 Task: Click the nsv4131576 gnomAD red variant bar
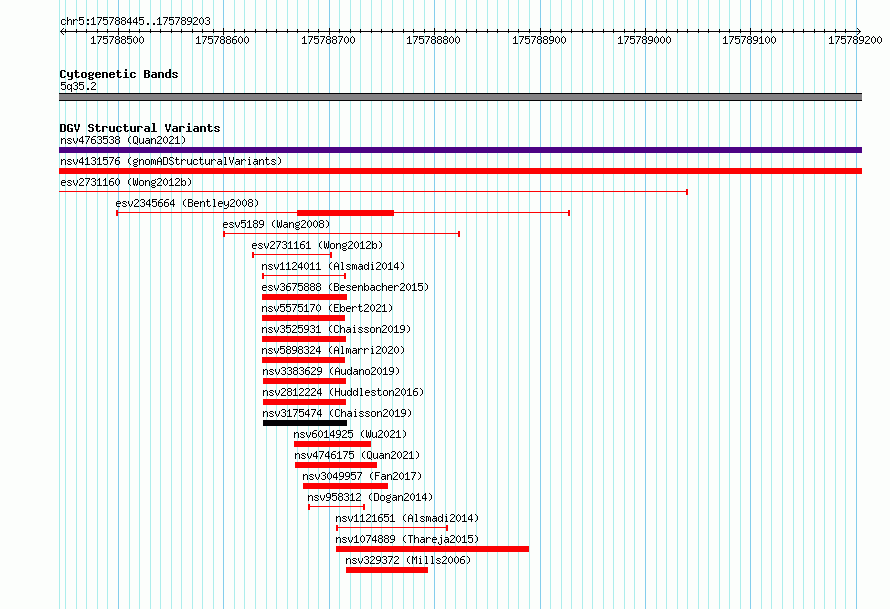(x=460, y=171)
